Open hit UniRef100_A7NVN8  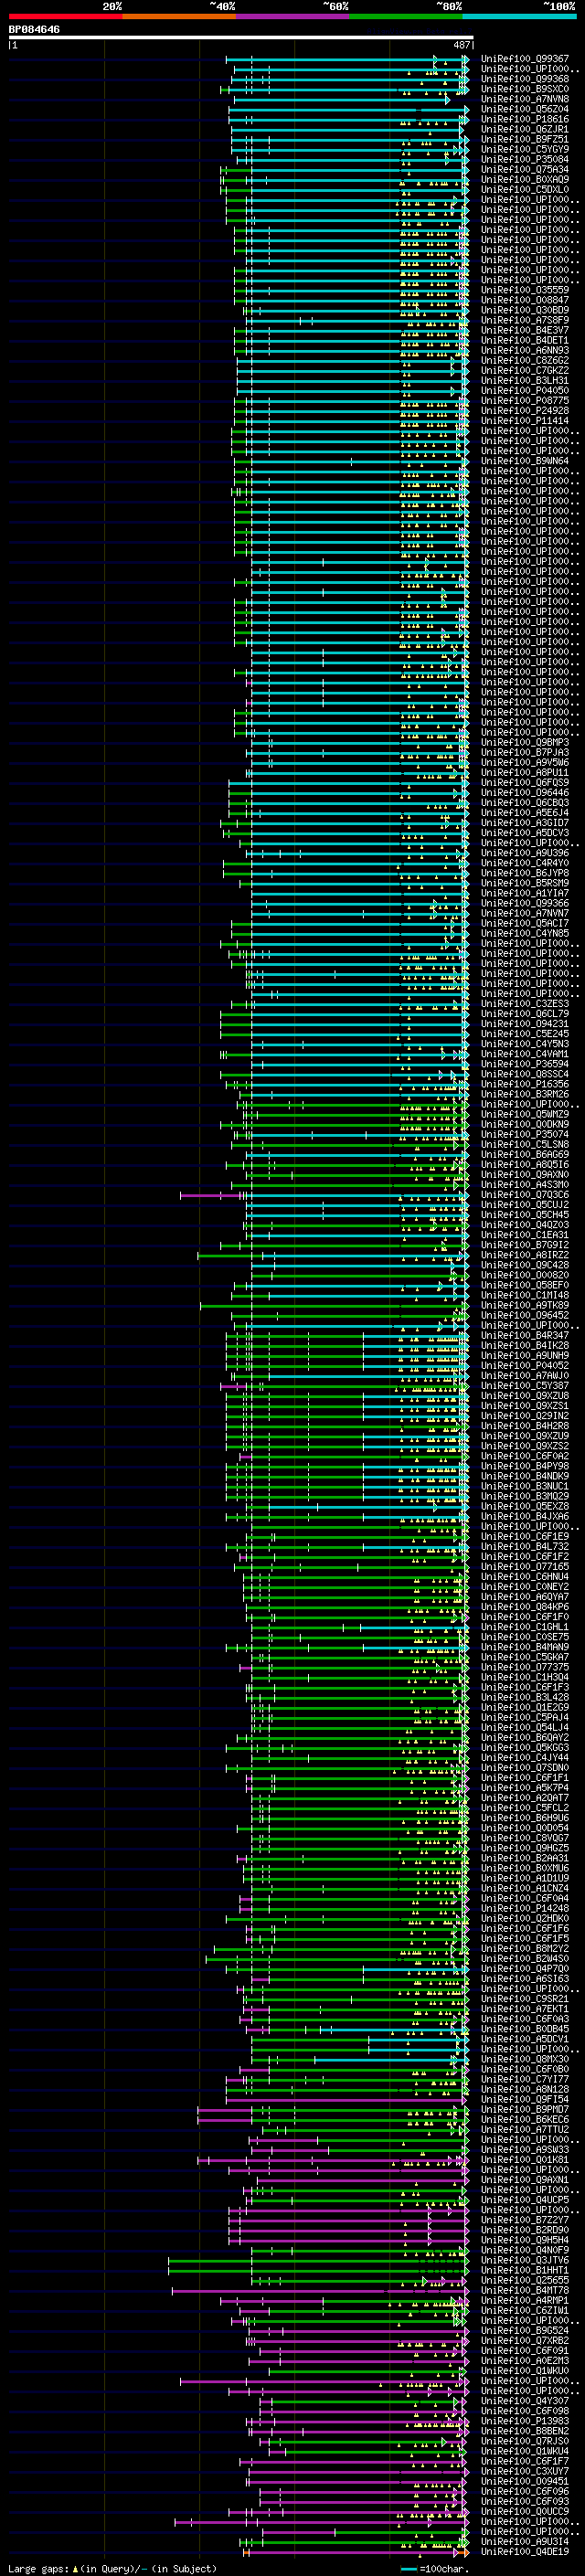pos(525,99)
